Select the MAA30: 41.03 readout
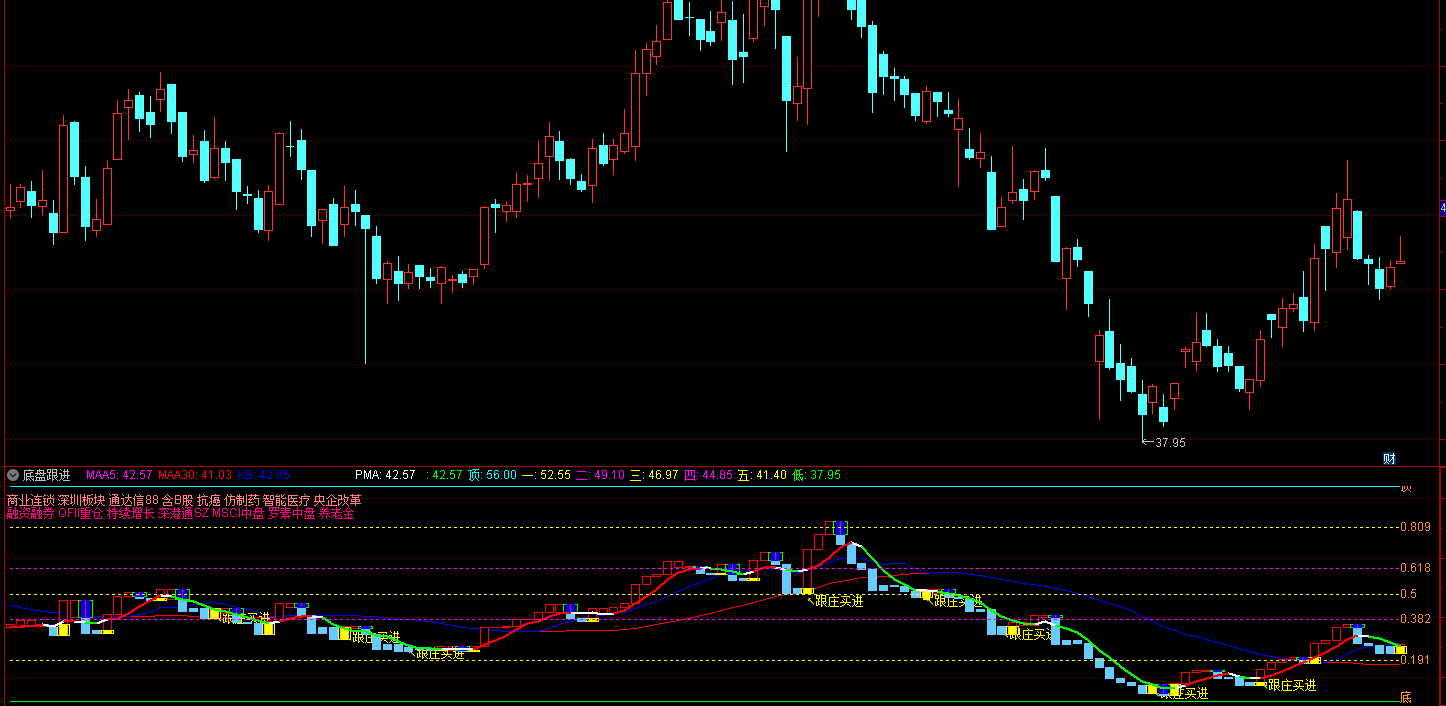Viewport: 1446px width, 706px height. click(195, 475)
